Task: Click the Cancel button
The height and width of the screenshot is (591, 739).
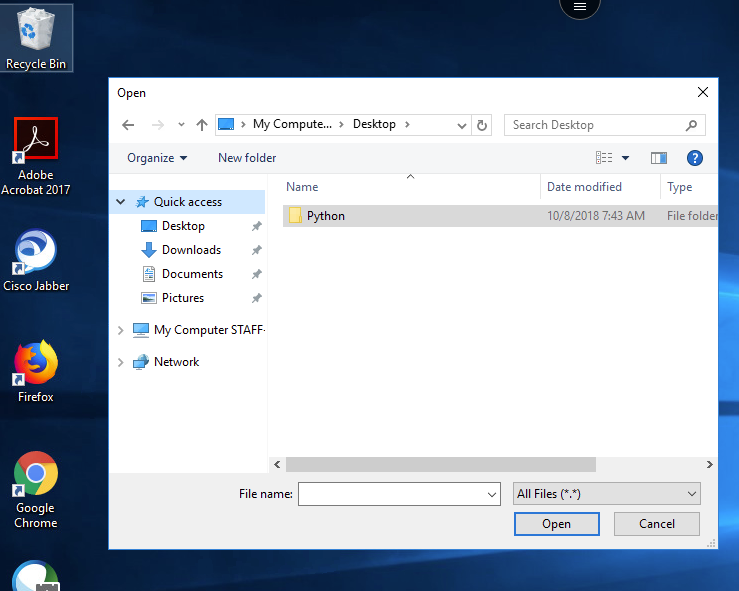Action: (657, 524)
